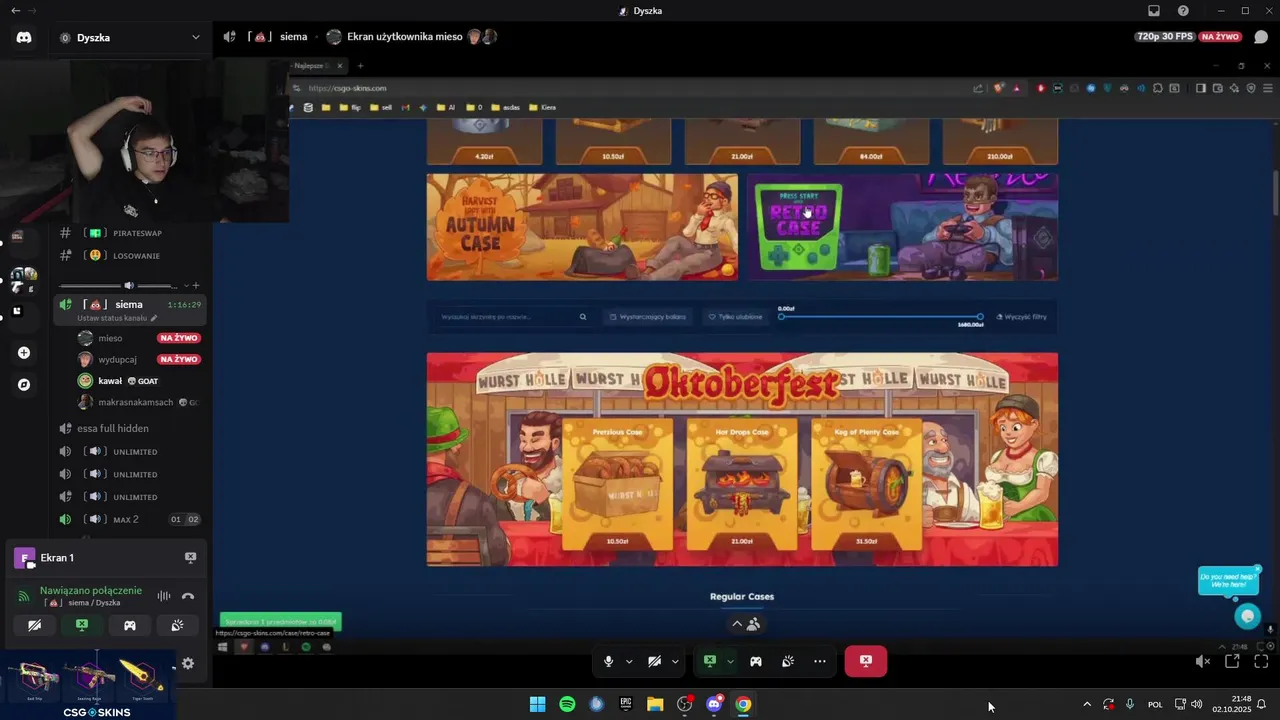
Task: Toggle camera button in voice panel
Action: click(35, 625)
